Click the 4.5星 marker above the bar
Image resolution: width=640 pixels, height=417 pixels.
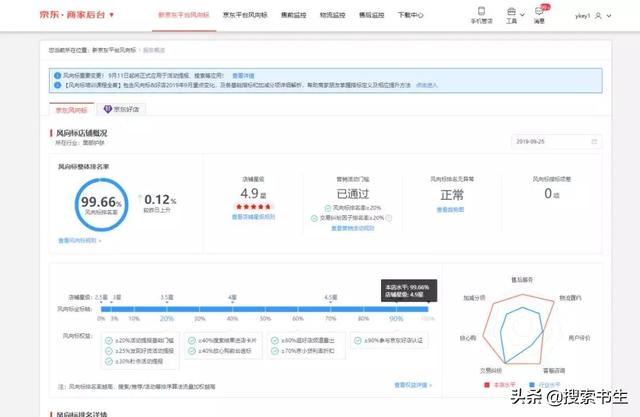click(x=331, y=297)
